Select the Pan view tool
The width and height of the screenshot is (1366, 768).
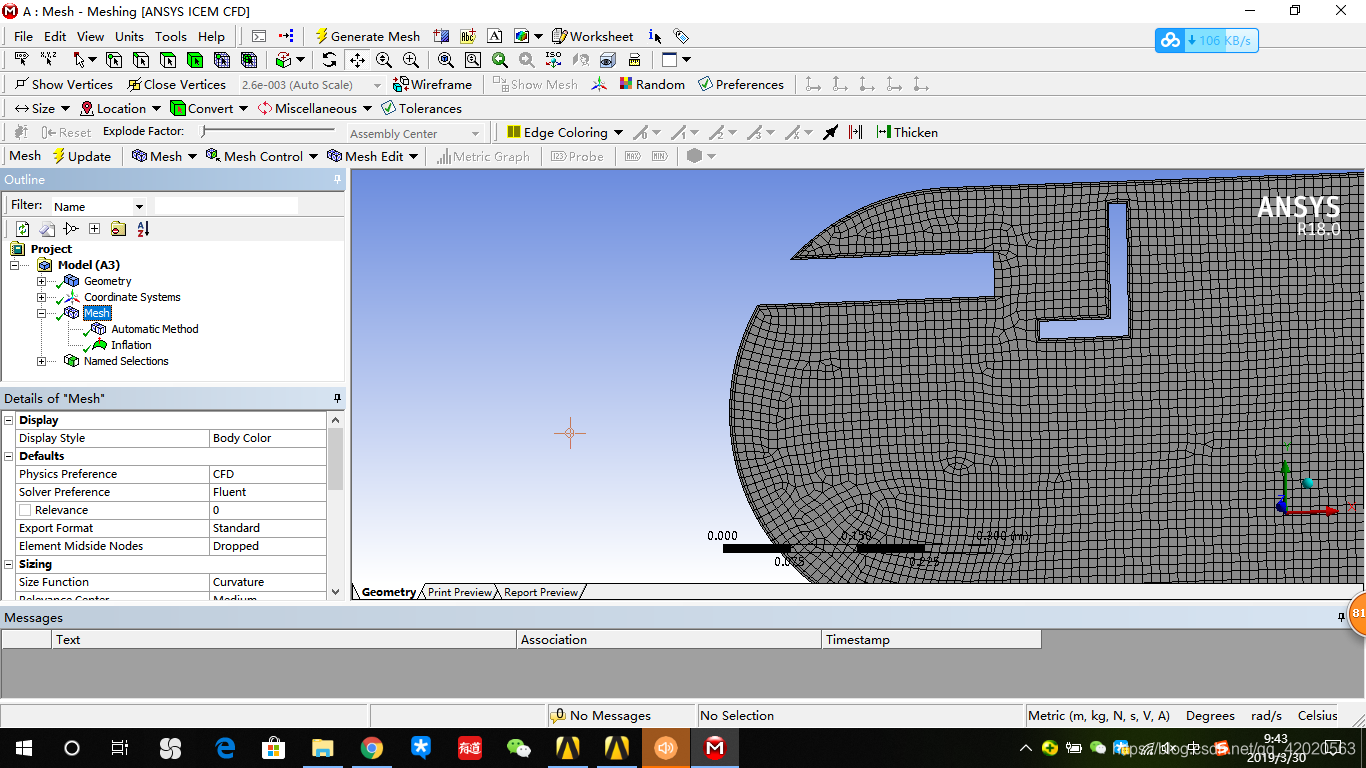pyautogui.click(x=357, y=60)
